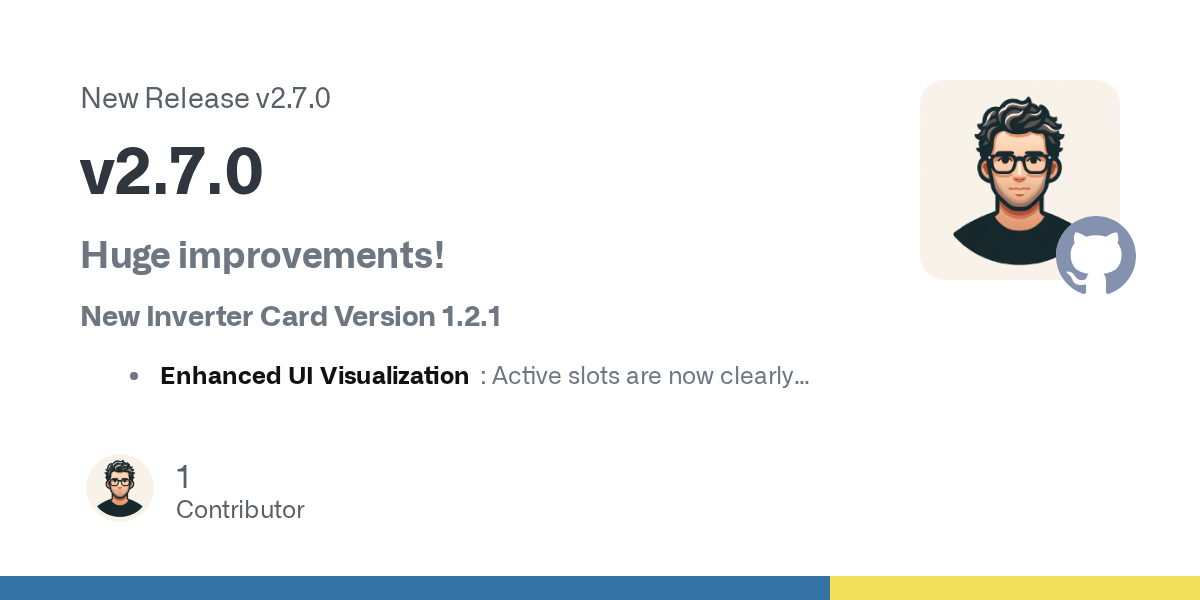Click the blue language bar segment

click(x=414, y=588)
